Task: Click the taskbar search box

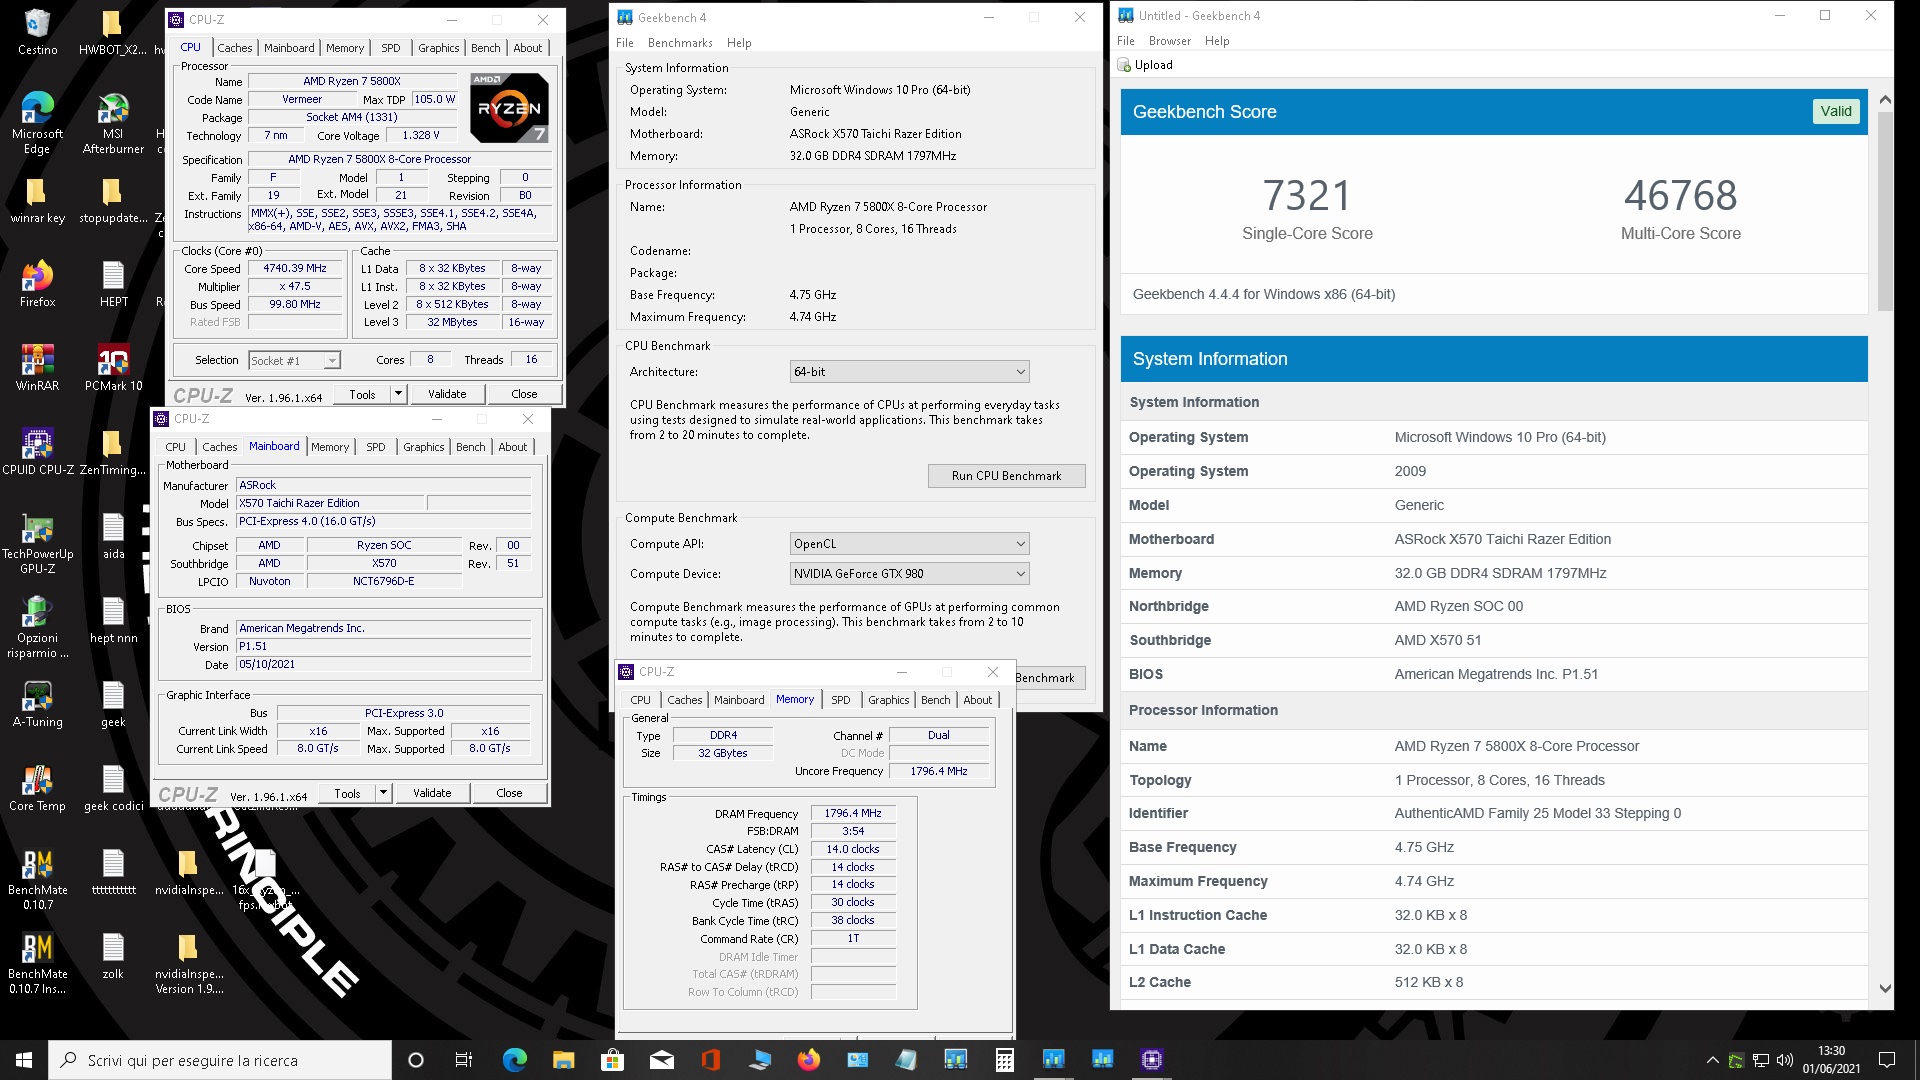Action: (220, 1060)
